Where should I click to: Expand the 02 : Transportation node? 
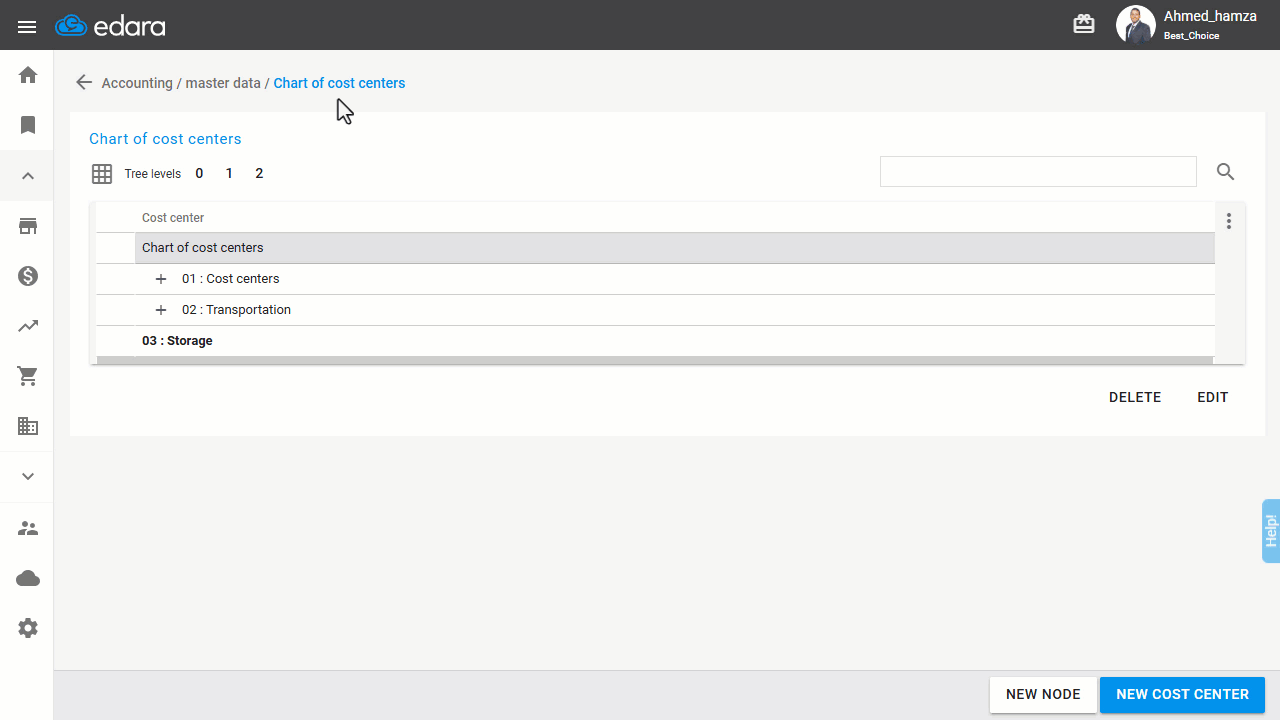tap(161, 310)
